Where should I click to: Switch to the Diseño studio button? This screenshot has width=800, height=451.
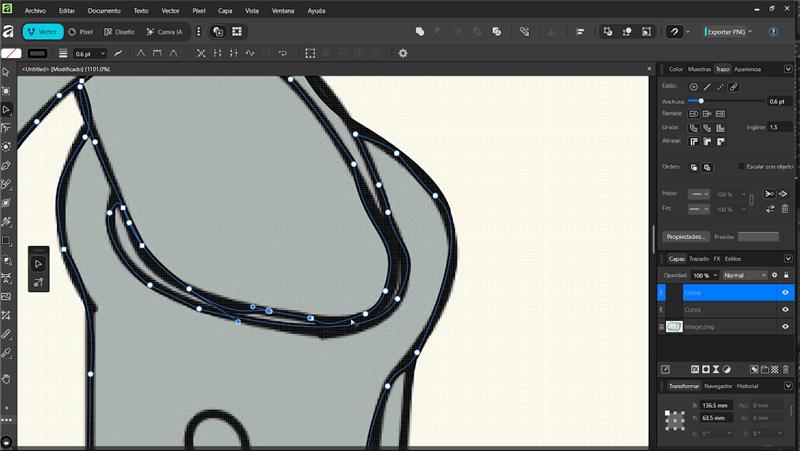119,32
